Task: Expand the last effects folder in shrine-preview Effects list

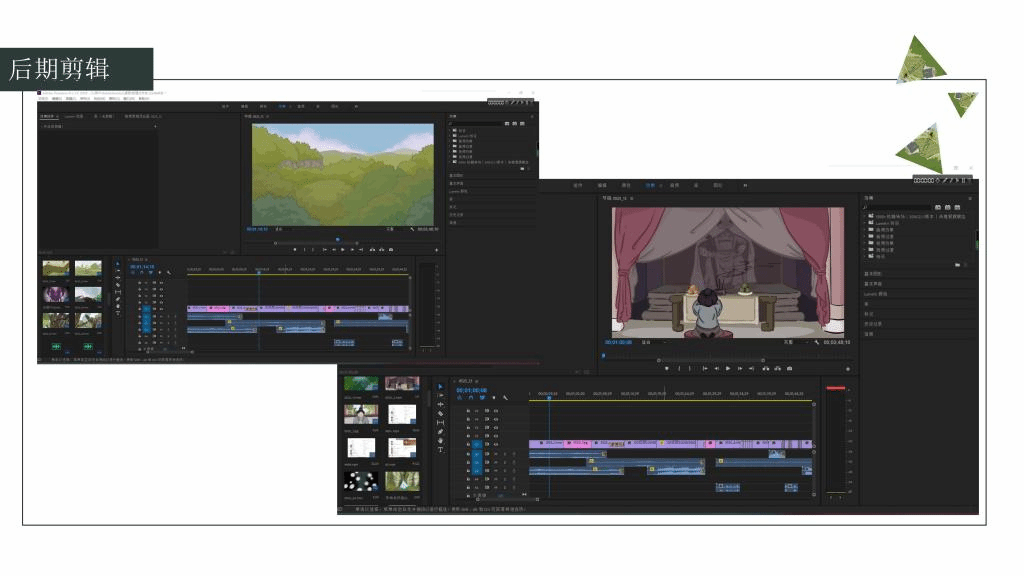Action: (864, 256)
